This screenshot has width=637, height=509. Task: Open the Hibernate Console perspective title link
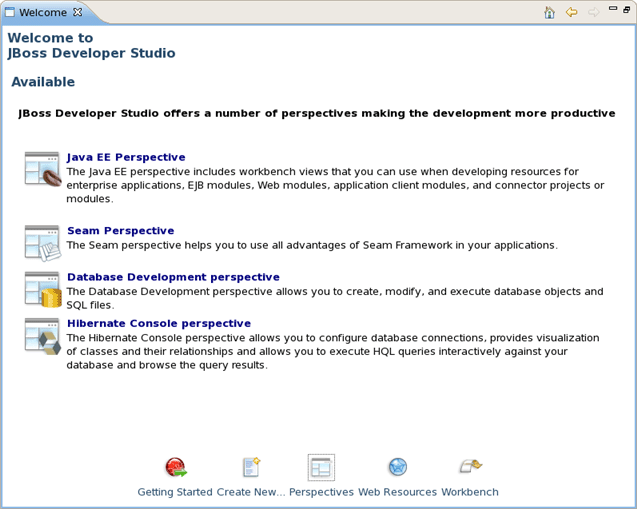159,323
